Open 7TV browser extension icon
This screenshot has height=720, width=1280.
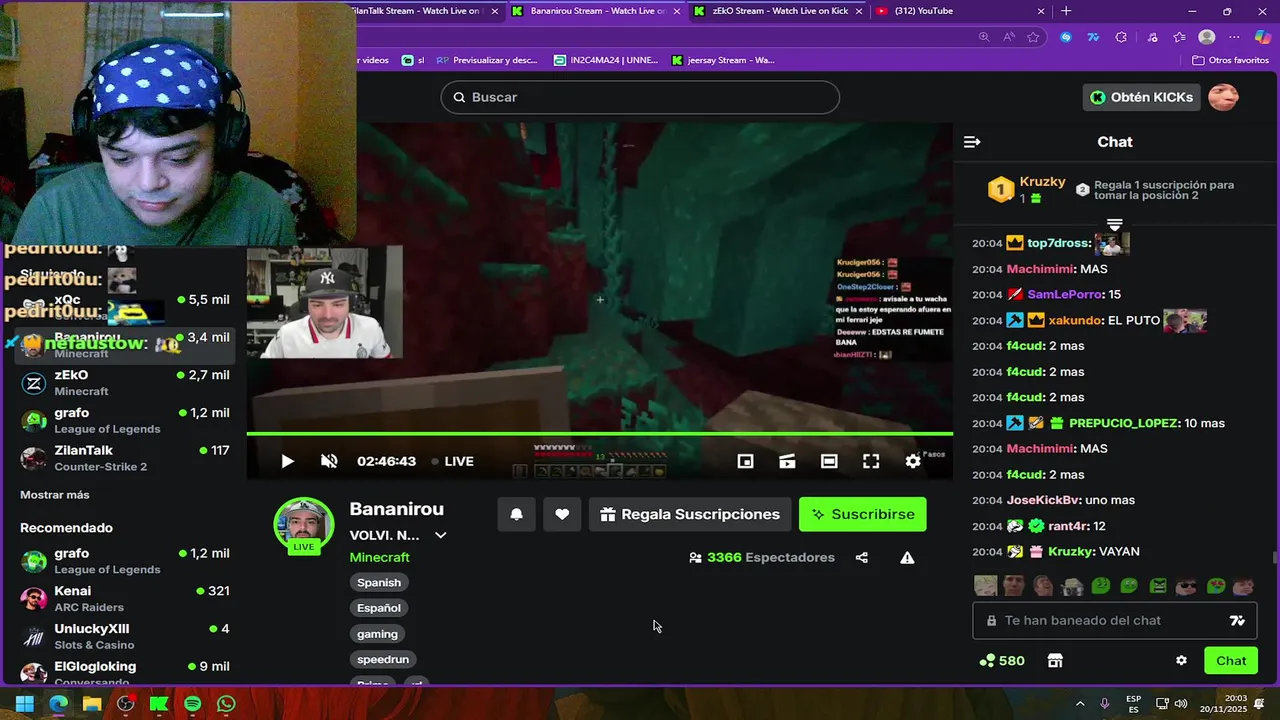point(1093,37)
